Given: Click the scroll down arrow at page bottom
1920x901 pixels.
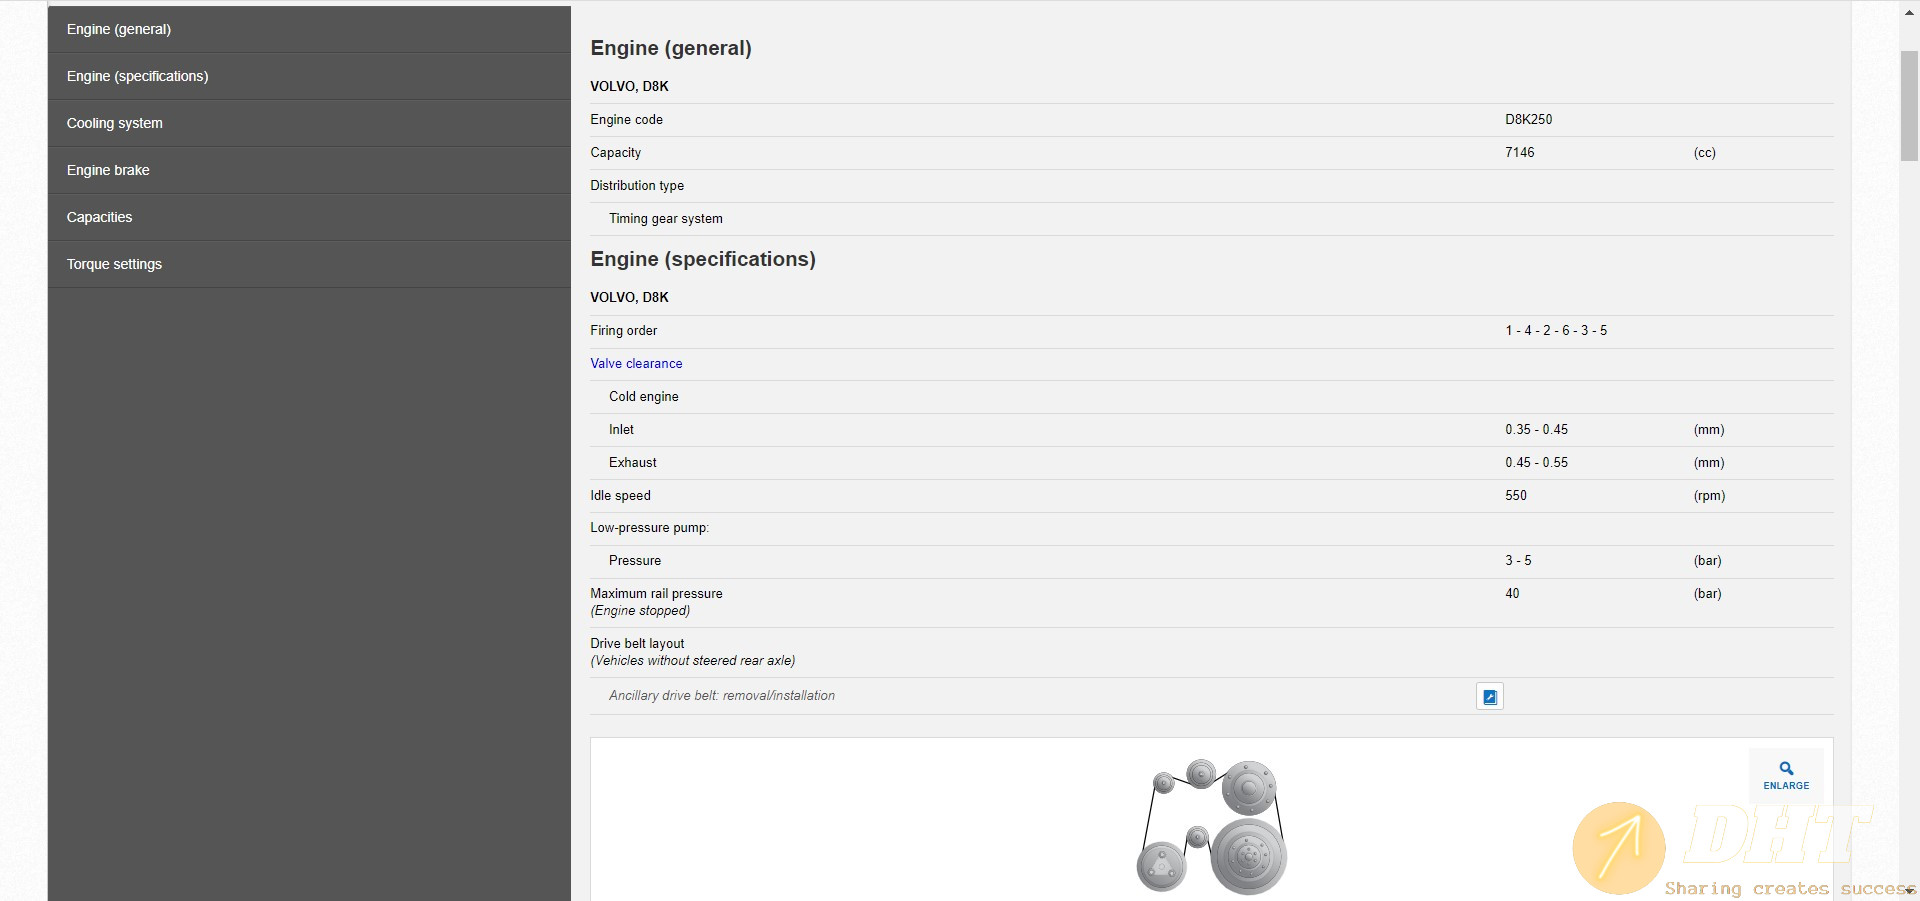Looking at the screenshot, I should (1909, 890).
